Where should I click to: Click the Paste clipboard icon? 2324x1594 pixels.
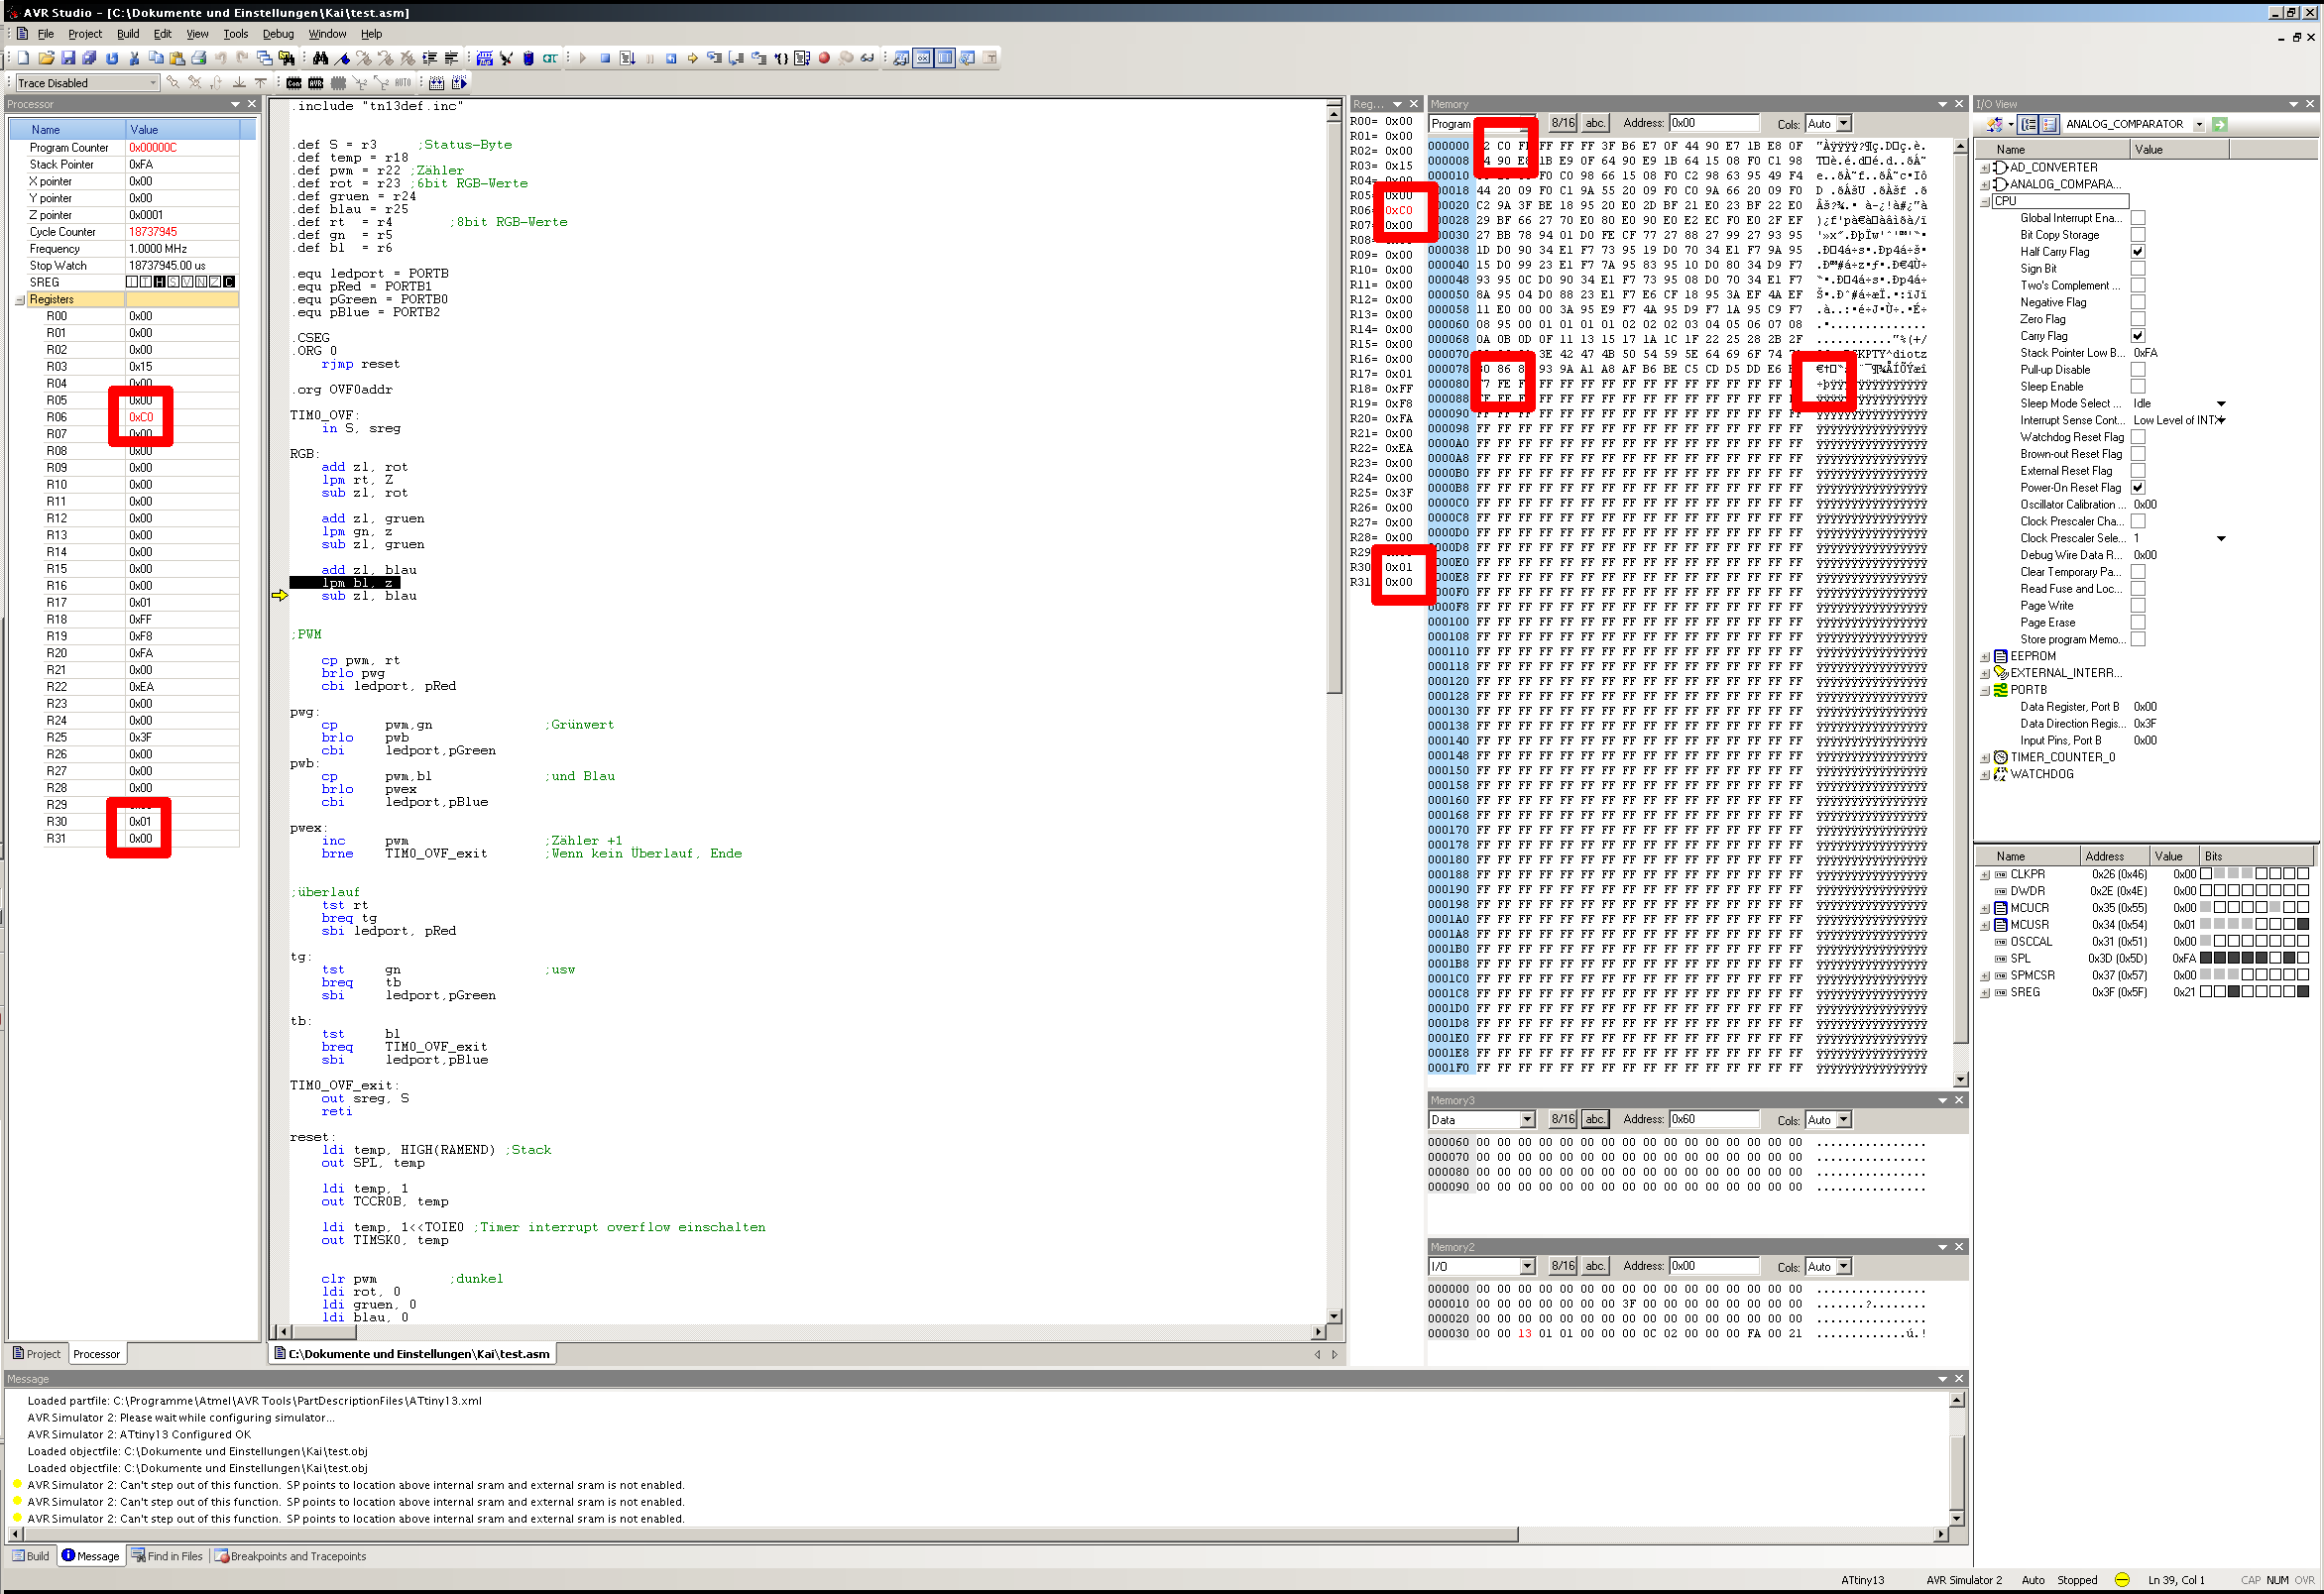(177, 58)
